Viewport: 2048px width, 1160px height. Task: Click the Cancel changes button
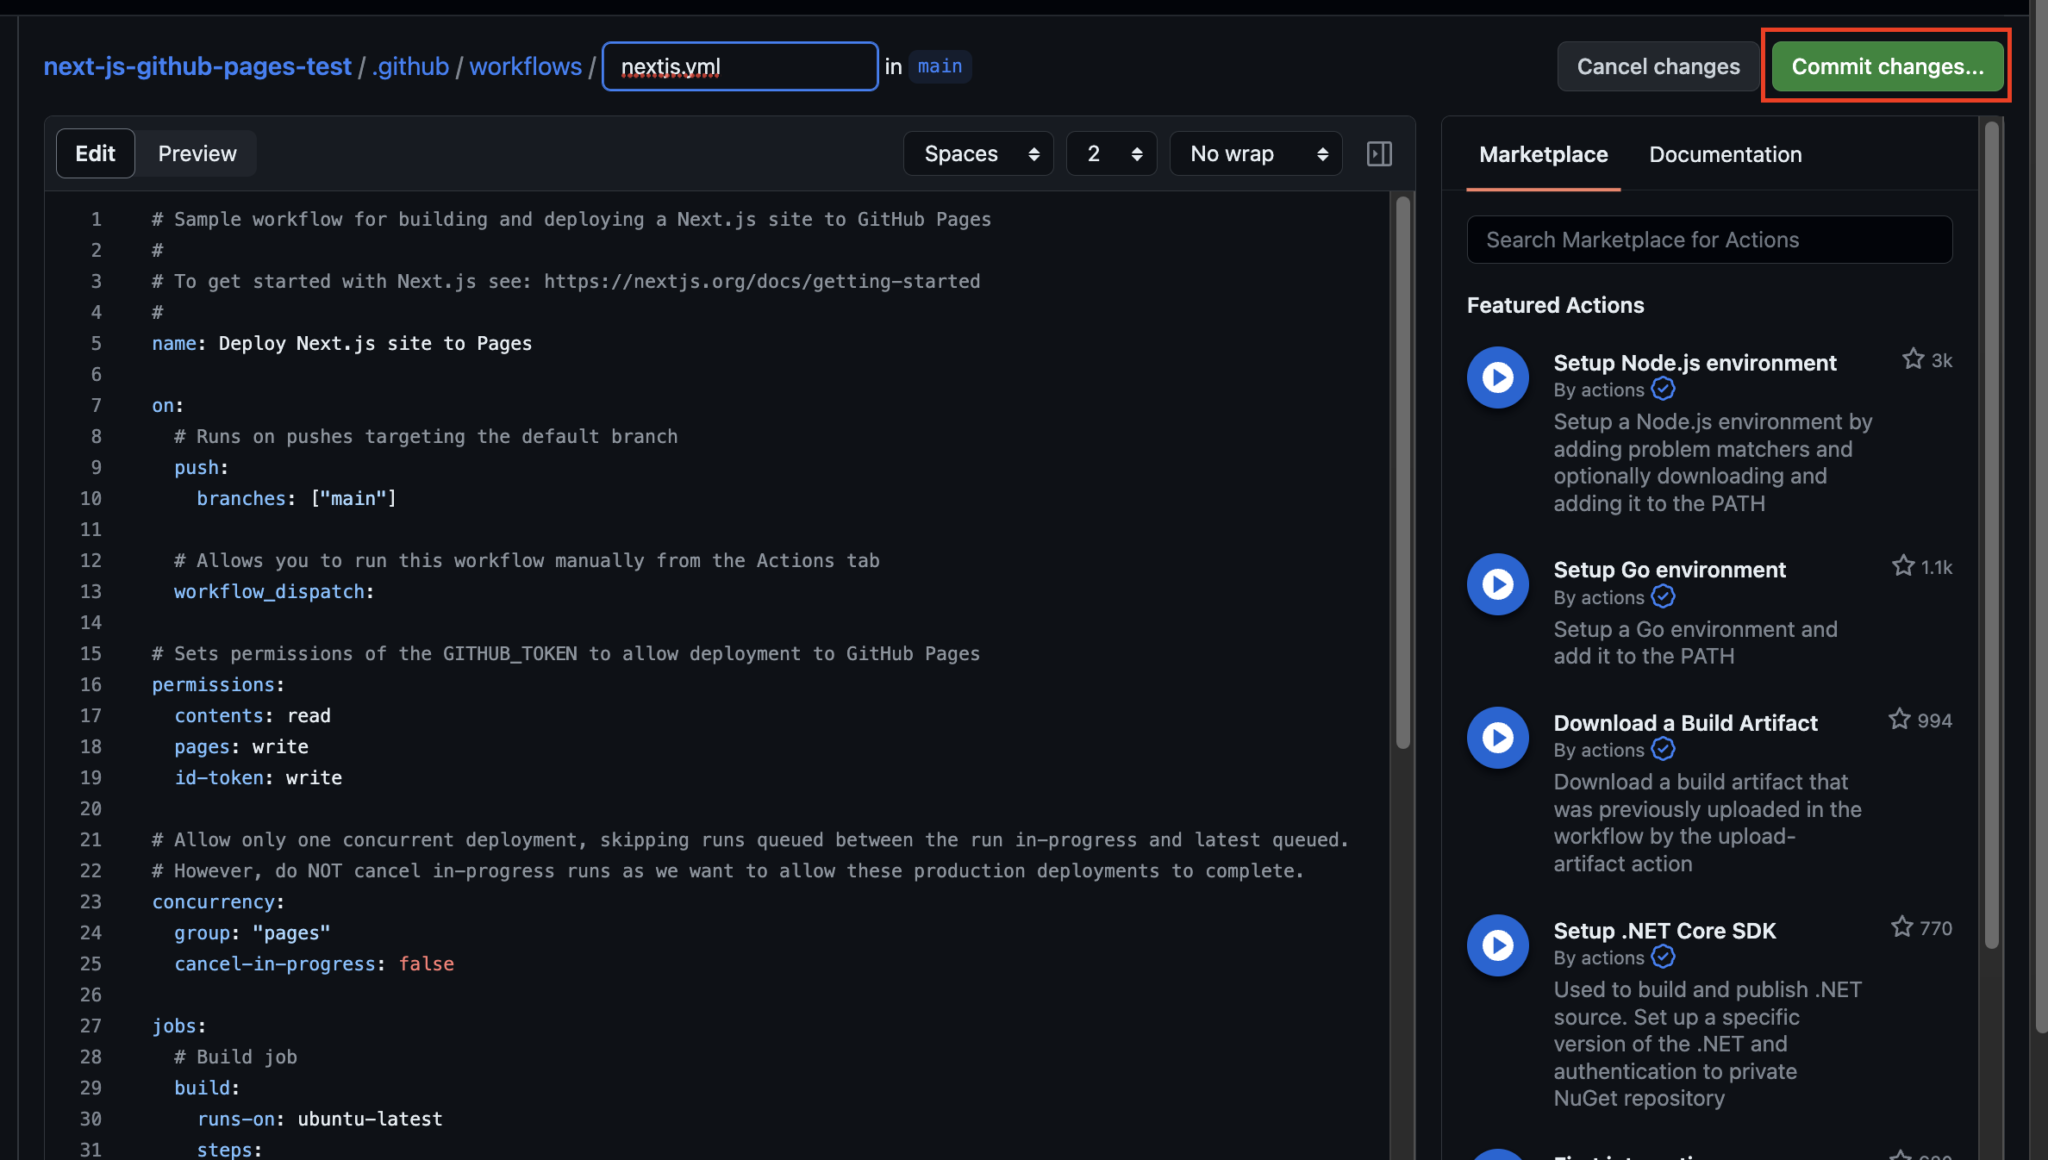[1658, 66]
